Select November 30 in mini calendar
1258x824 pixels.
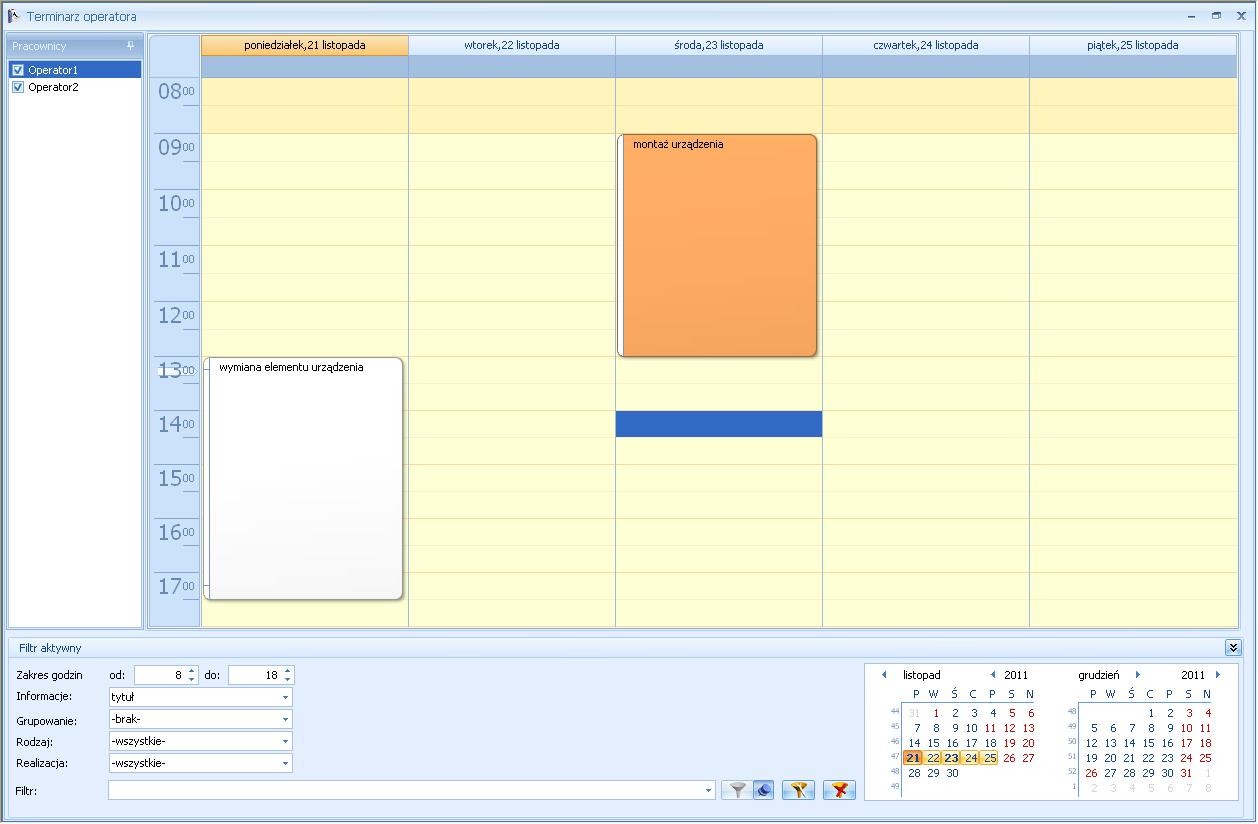(952, 773)
